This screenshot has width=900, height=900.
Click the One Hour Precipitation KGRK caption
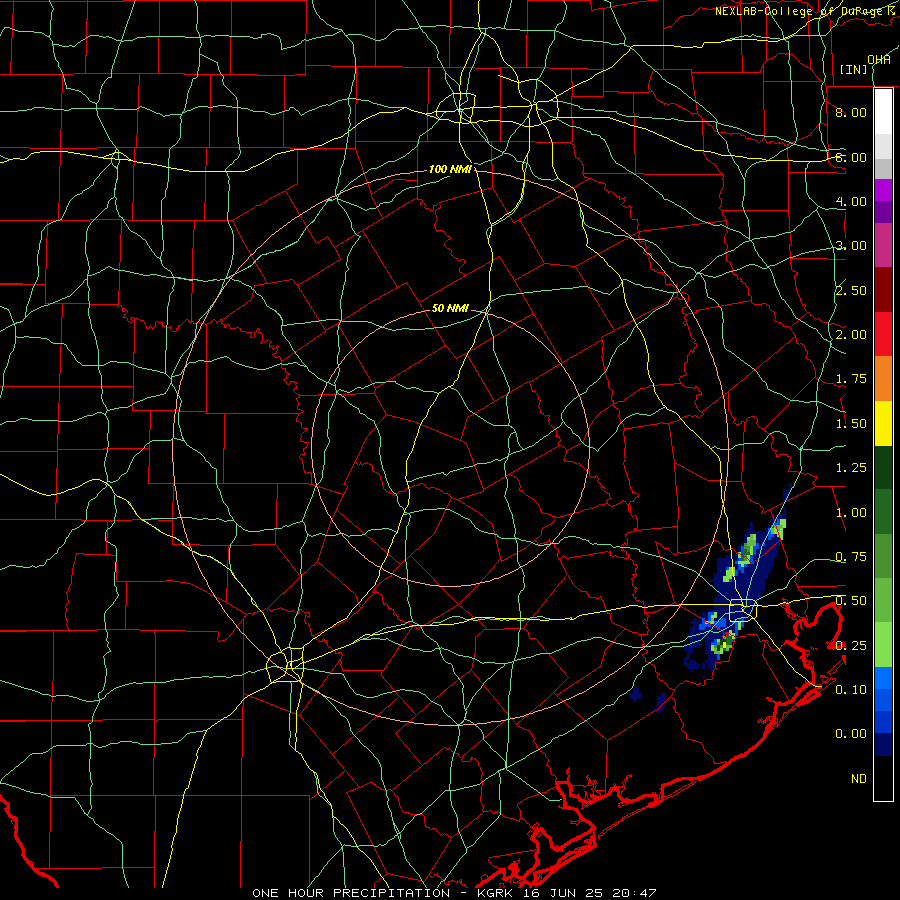coord(454,893)
